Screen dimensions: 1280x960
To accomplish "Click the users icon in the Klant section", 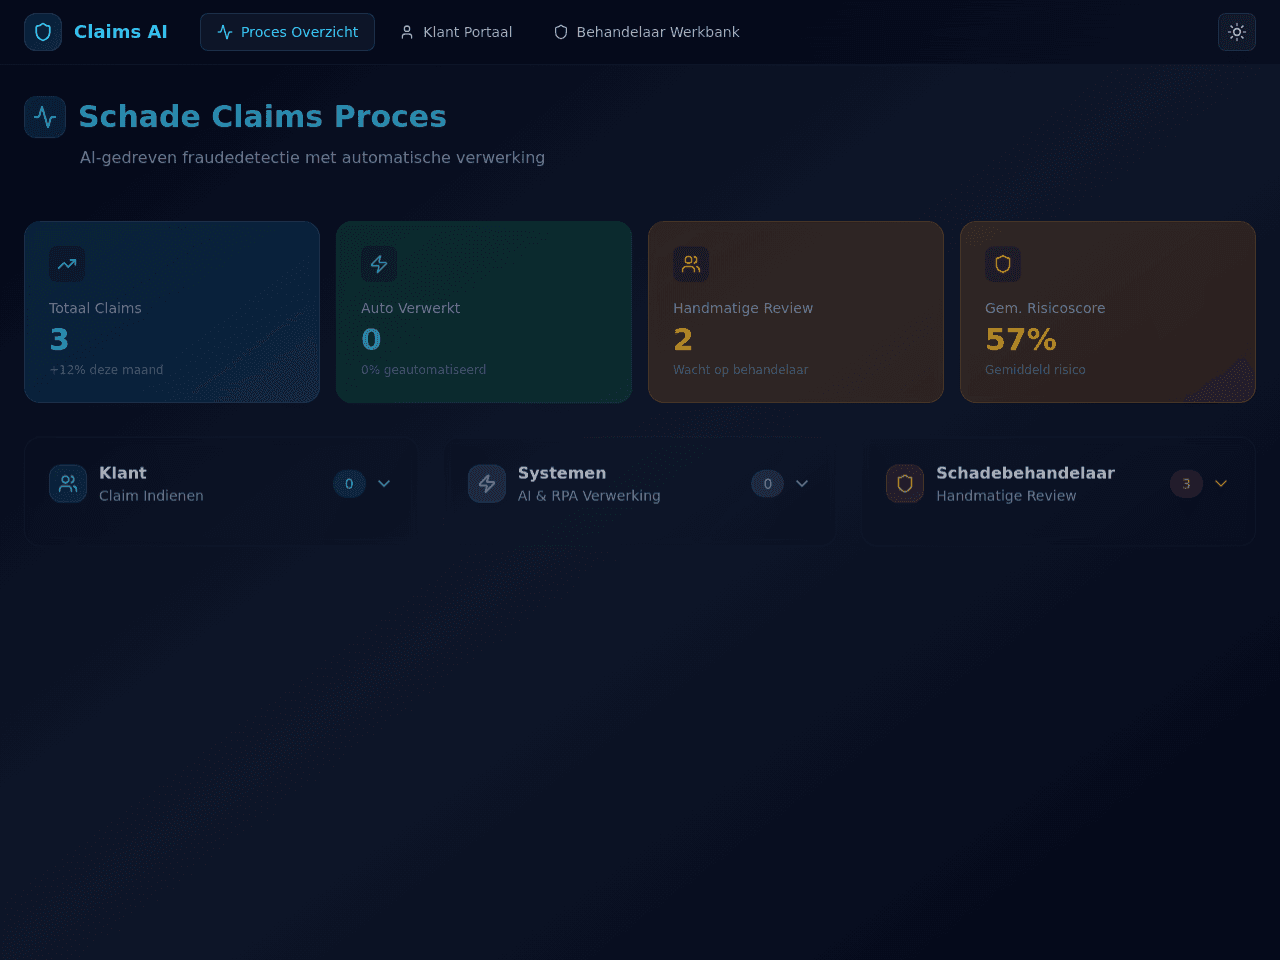I will point(68,484).
